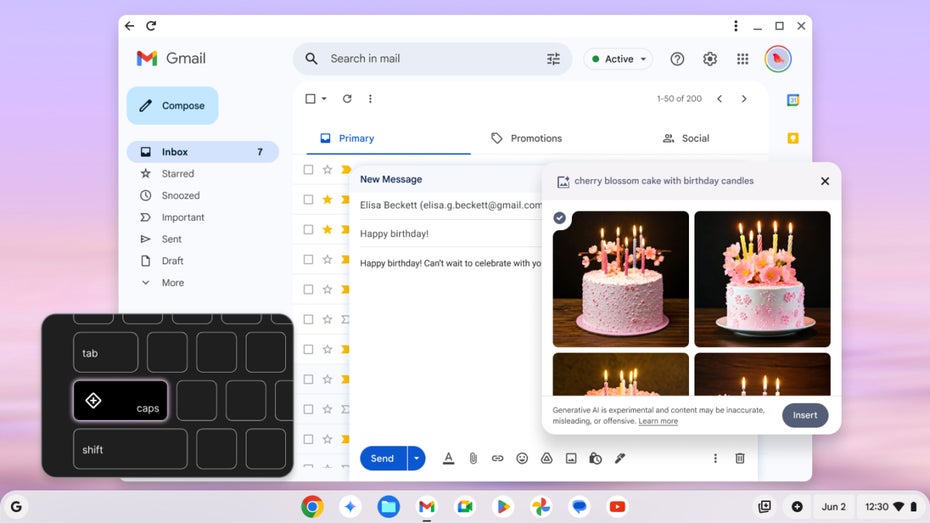Click the recipient field with Elisa Beckett
Image resolution: width=930 pixels, height=523 pixels.
click(x=451, y=205)
